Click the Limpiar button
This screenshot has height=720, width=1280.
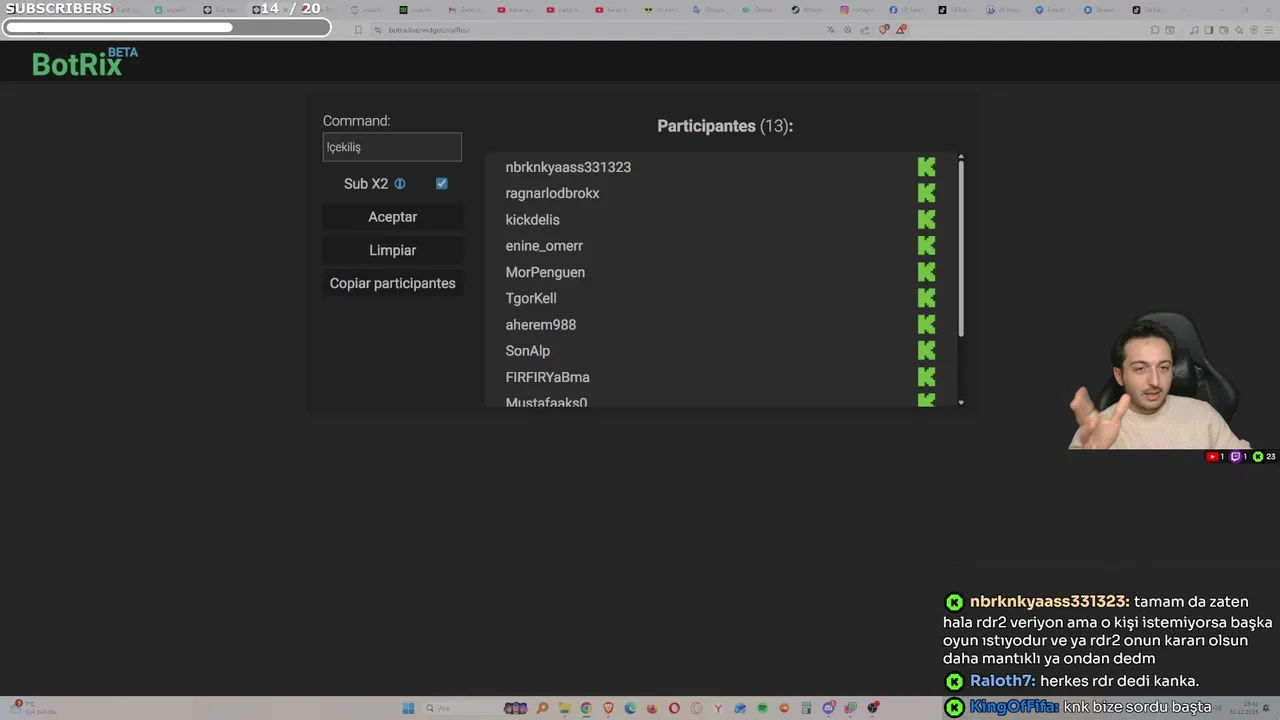click(392, 250)
